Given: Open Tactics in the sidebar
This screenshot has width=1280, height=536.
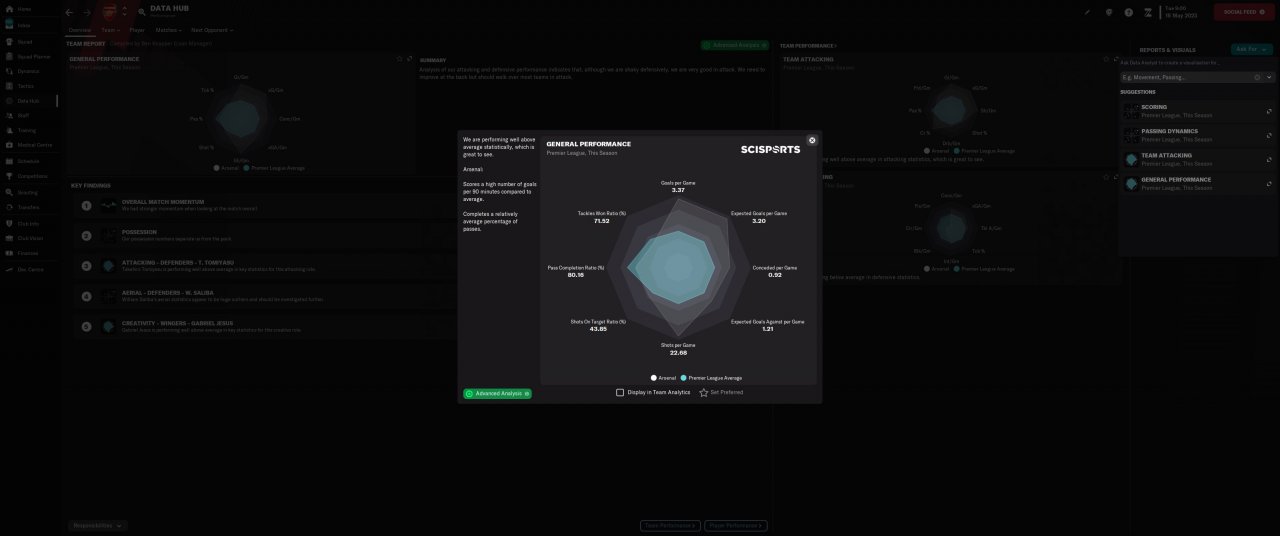Looking at the screenshot, I should click(x=28, y=86).
